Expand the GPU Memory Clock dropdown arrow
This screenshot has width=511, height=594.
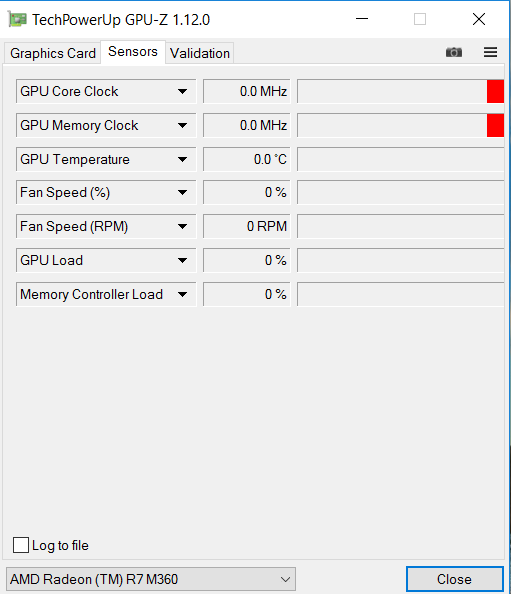click(182, 125)
